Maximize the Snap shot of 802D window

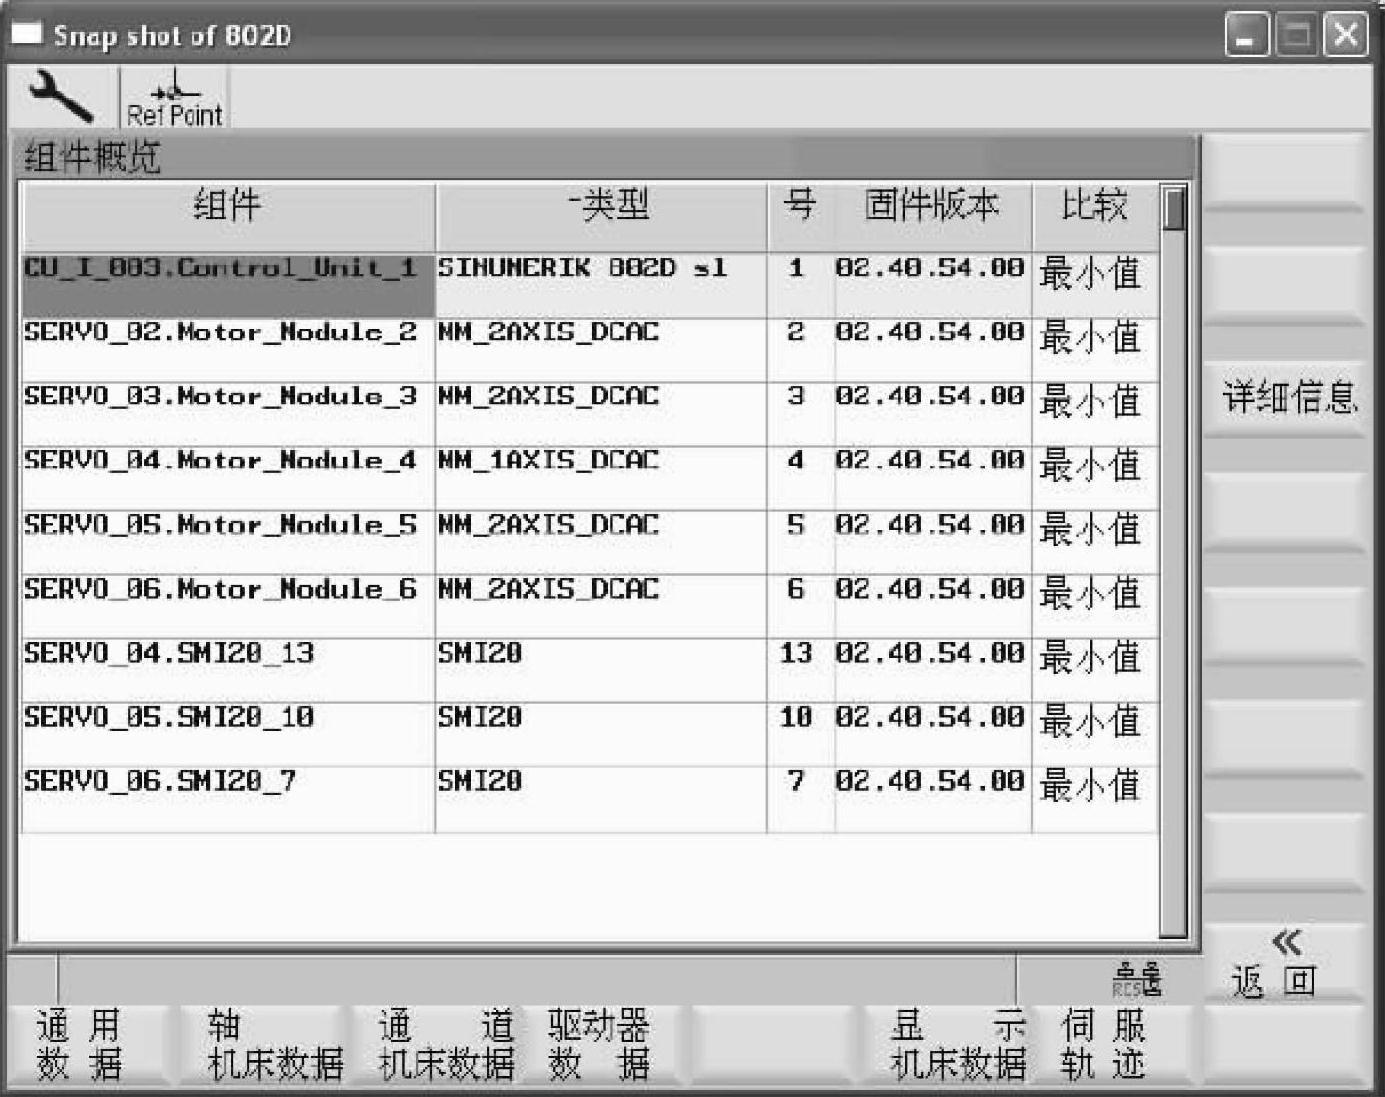point(1297,36)
